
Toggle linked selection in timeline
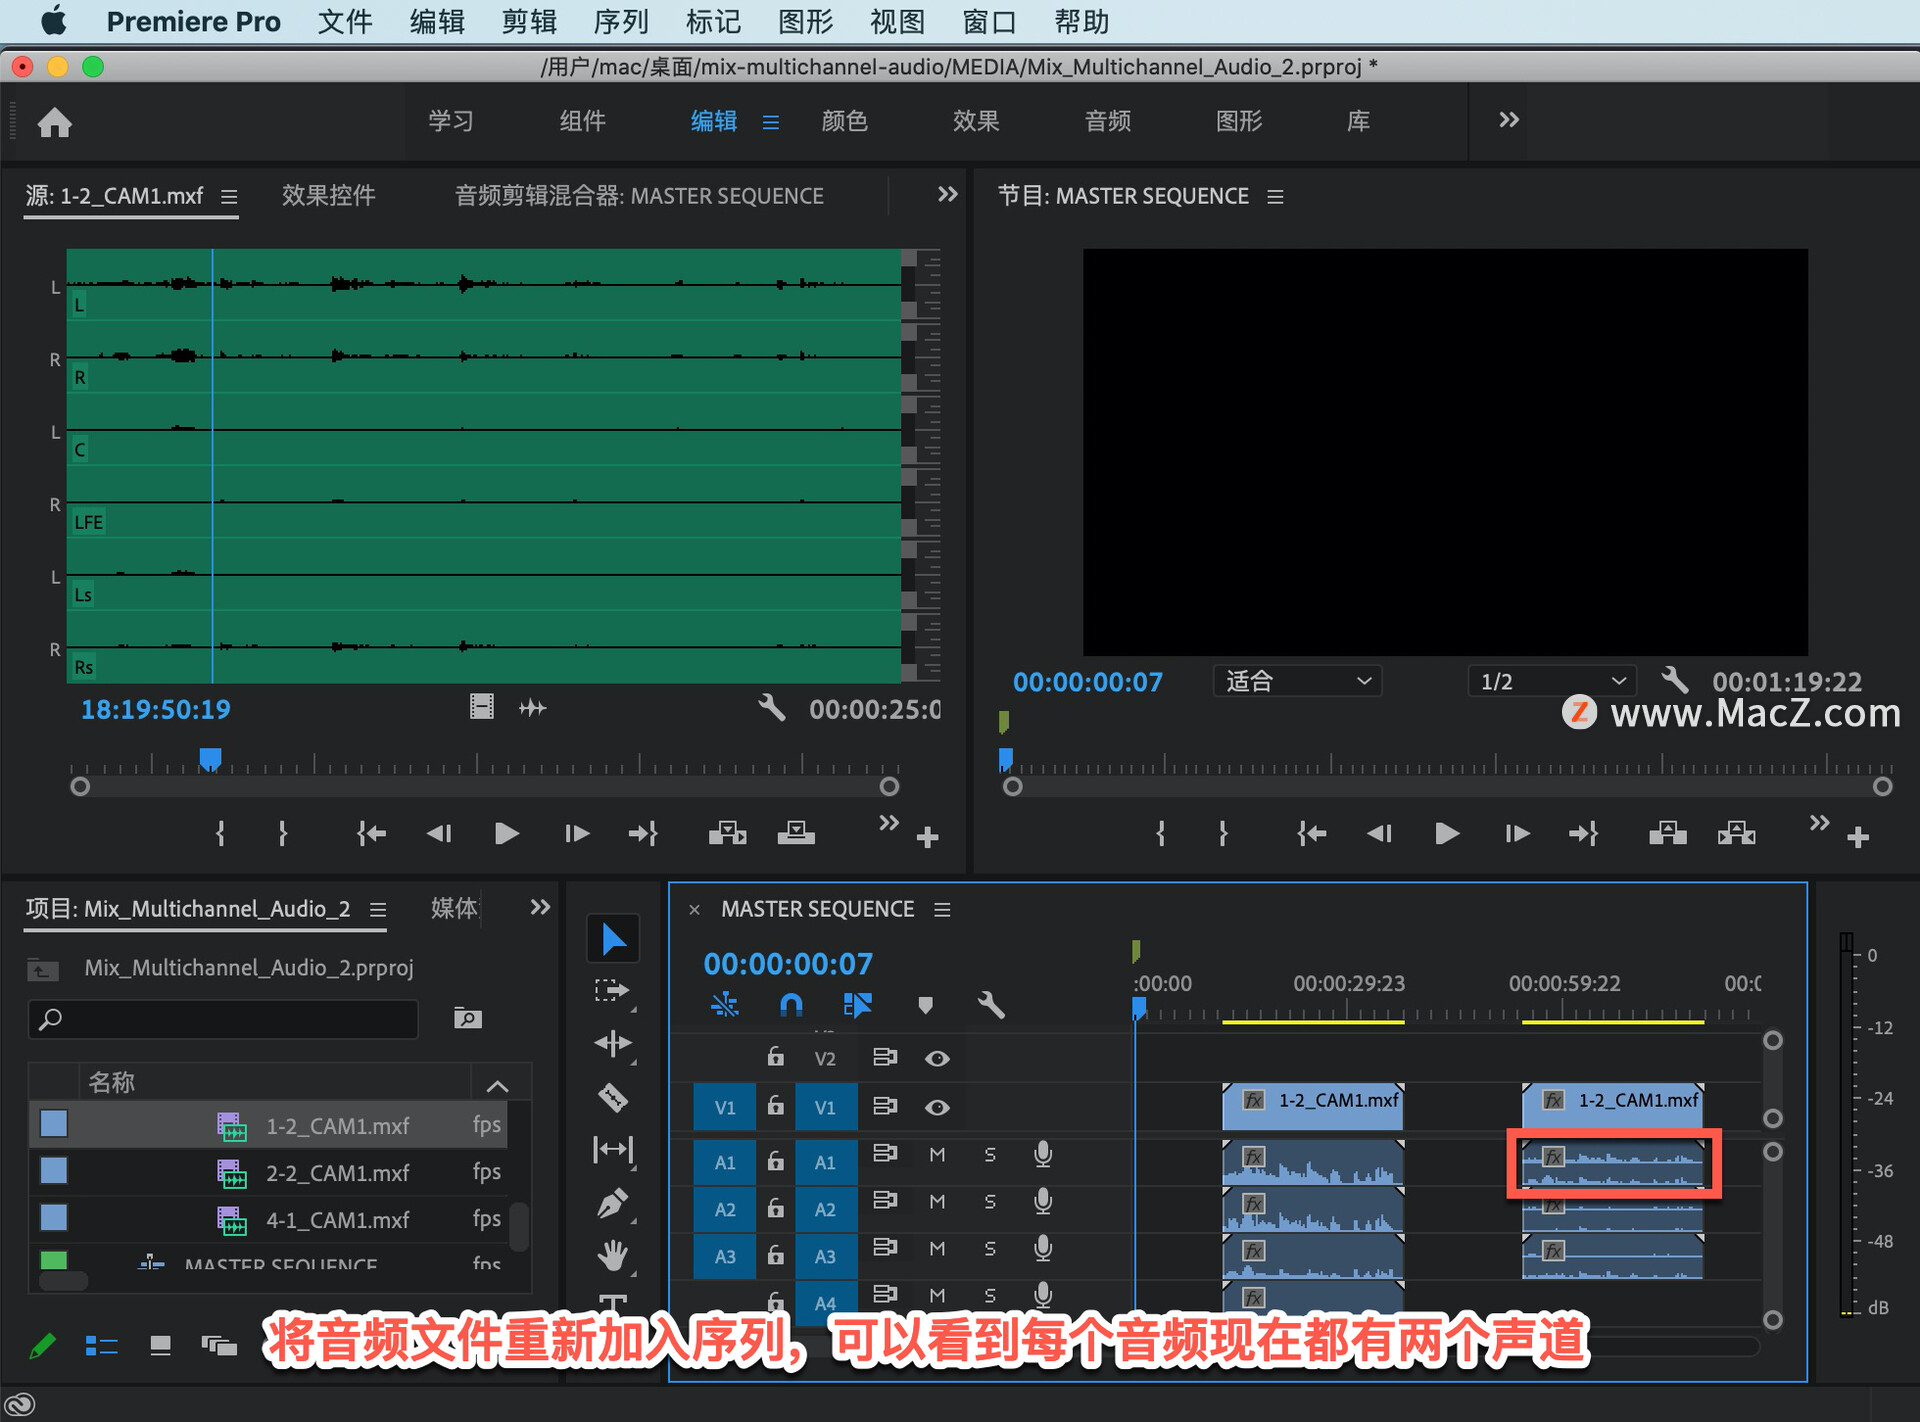pos(858,1004)
